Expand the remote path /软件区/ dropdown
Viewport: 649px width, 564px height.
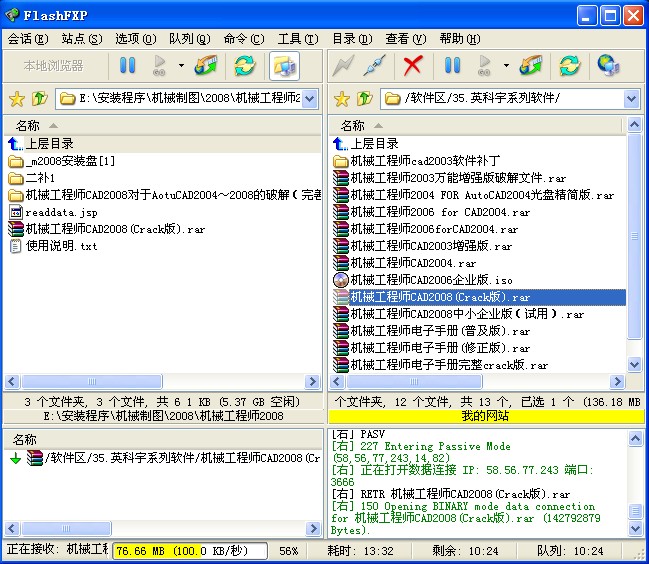(632, 98)
